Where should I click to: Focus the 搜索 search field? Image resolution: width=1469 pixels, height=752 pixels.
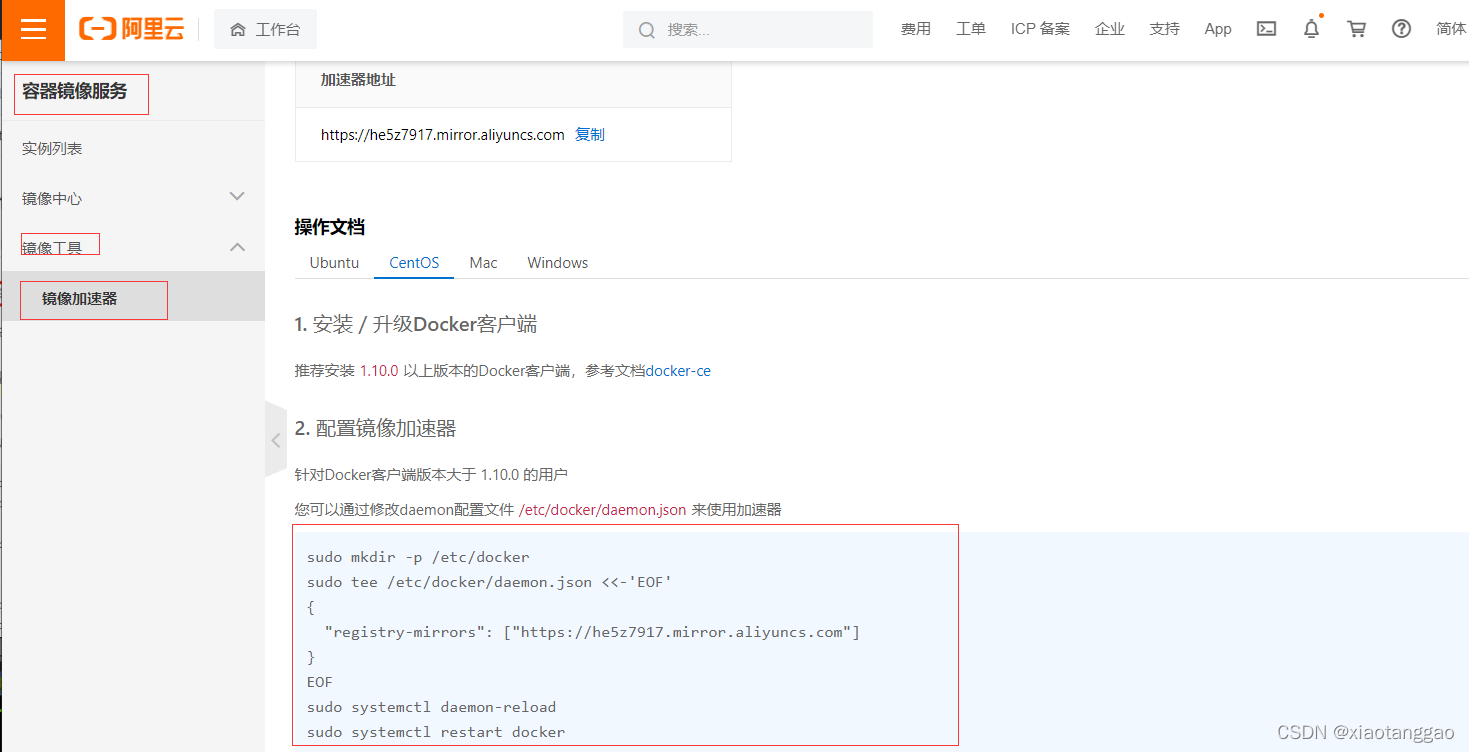click(748, 30)
